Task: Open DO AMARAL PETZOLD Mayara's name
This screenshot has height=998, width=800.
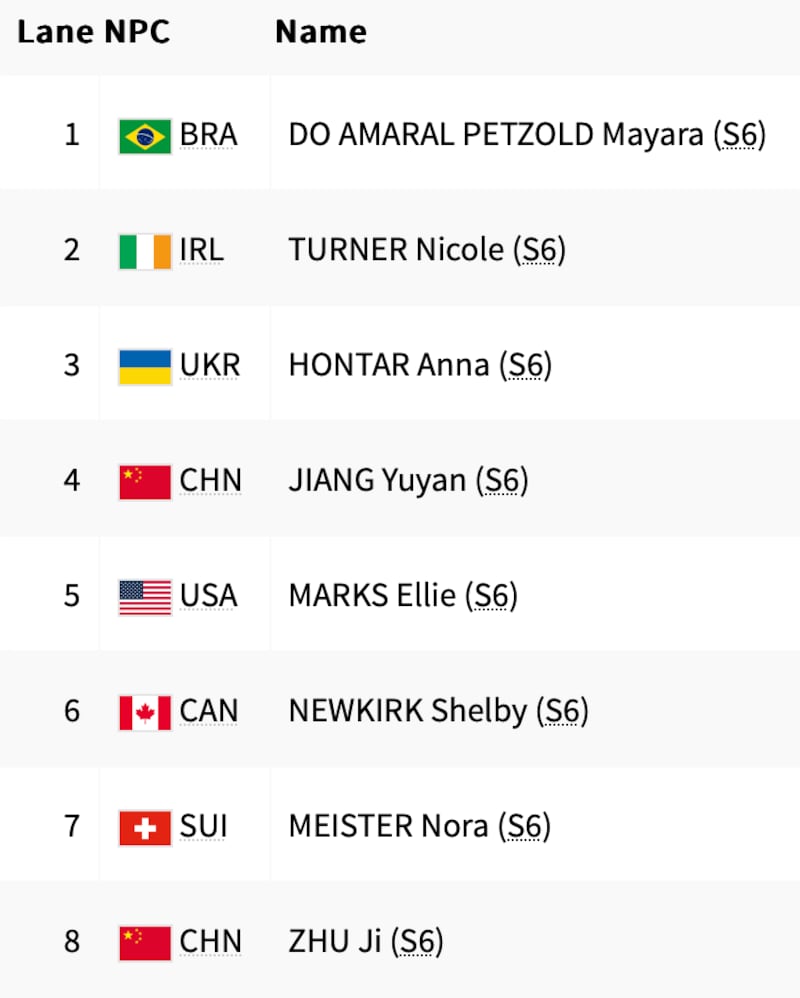Action: (x=495, y=135)
